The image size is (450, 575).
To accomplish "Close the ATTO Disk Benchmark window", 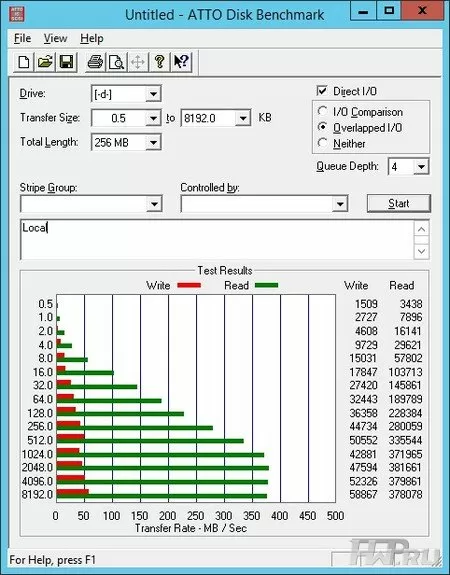I will coord(422,11).
